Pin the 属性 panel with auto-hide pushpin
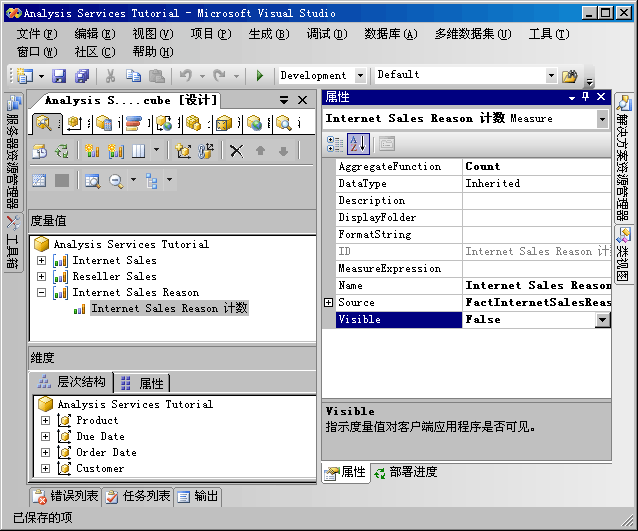638x531 pixels. [x=585, y=97]
